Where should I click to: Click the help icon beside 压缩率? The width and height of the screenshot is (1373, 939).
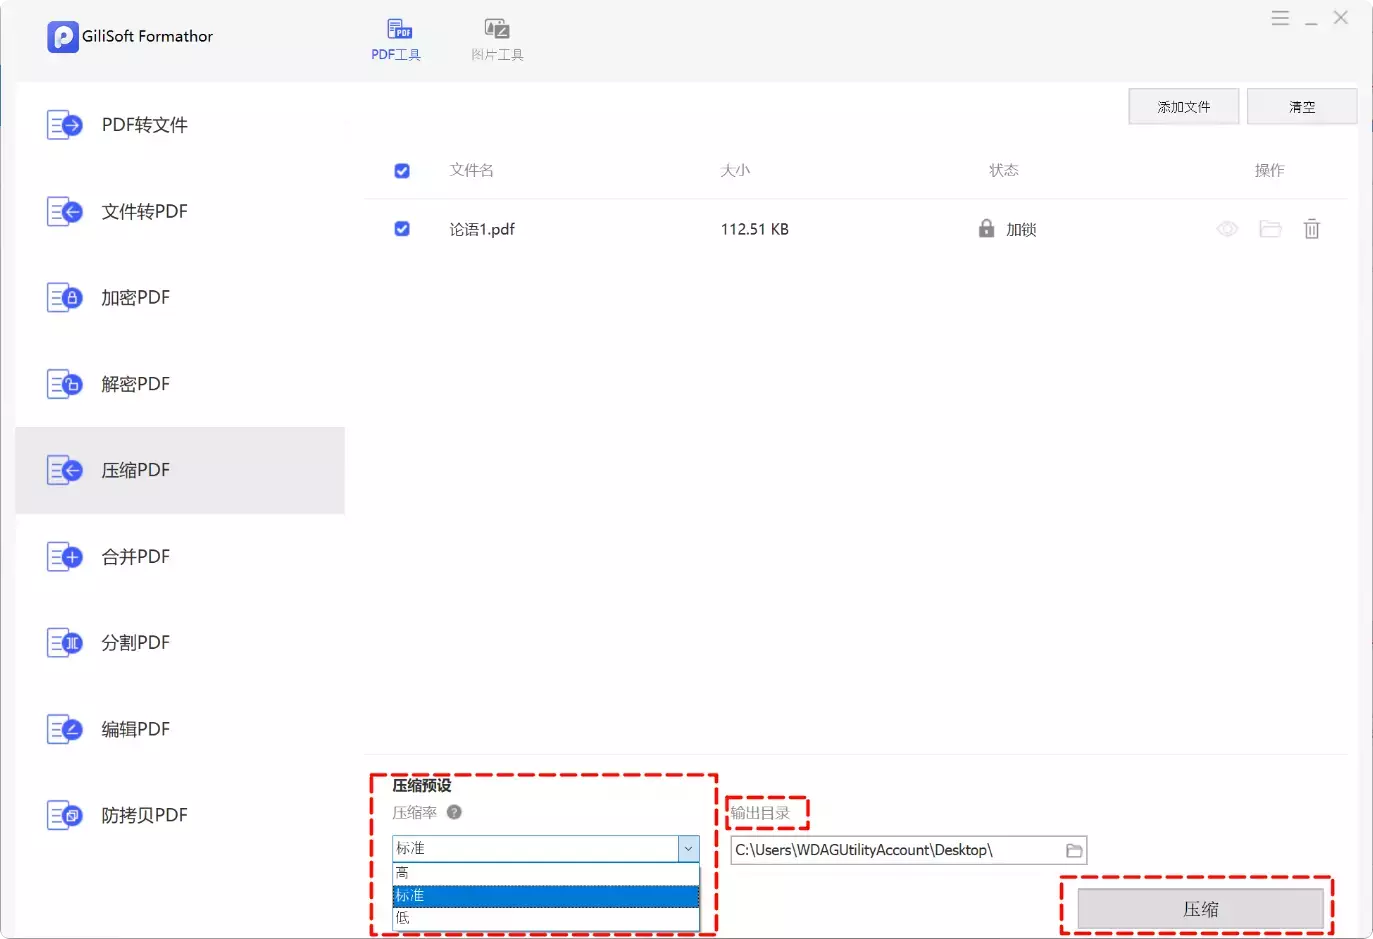click(454, 812)
